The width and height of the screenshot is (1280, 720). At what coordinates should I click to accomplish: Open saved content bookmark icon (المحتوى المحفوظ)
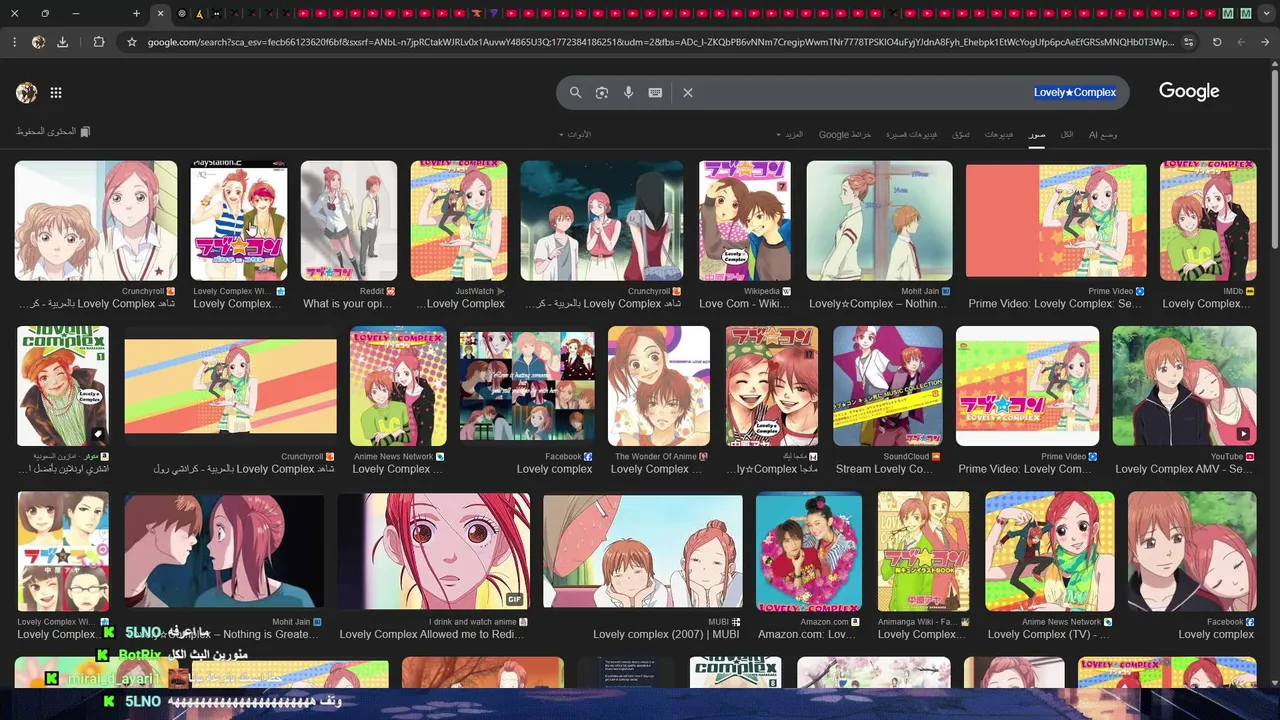[x=85, y=132]
